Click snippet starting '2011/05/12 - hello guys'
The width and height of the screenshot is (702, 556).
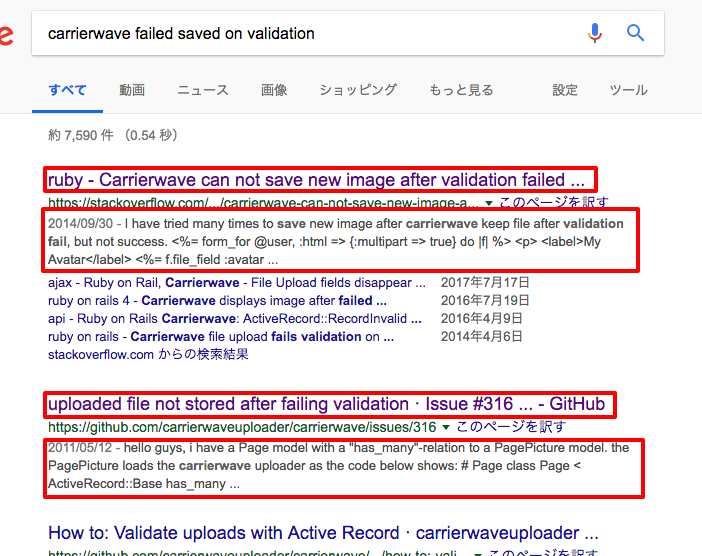pyautogui.click(x=338, y=466)
